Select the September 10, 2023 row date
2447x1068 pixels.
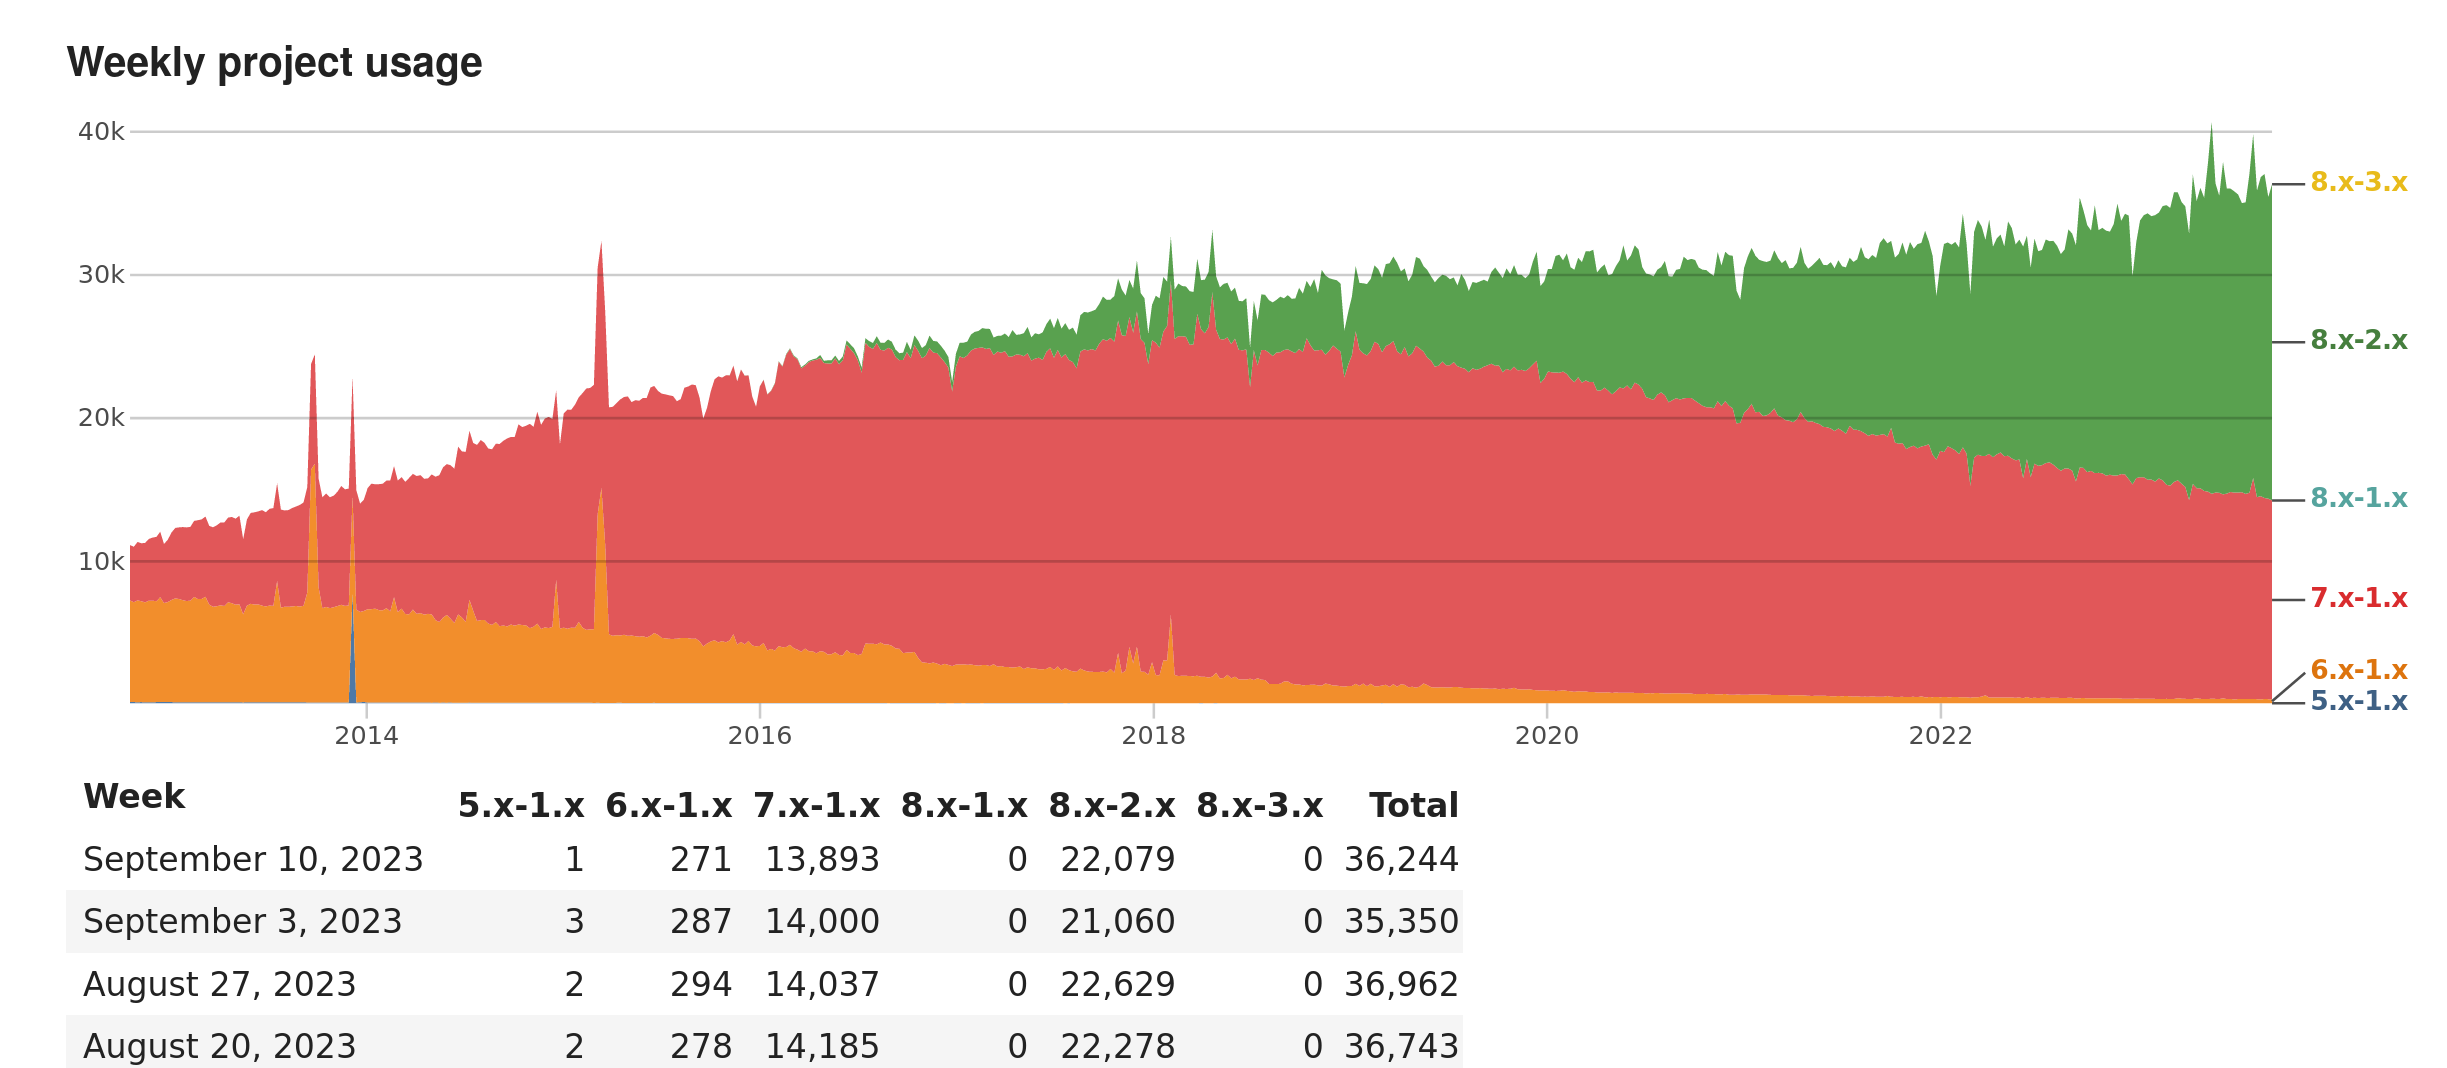tap(253, 860)
